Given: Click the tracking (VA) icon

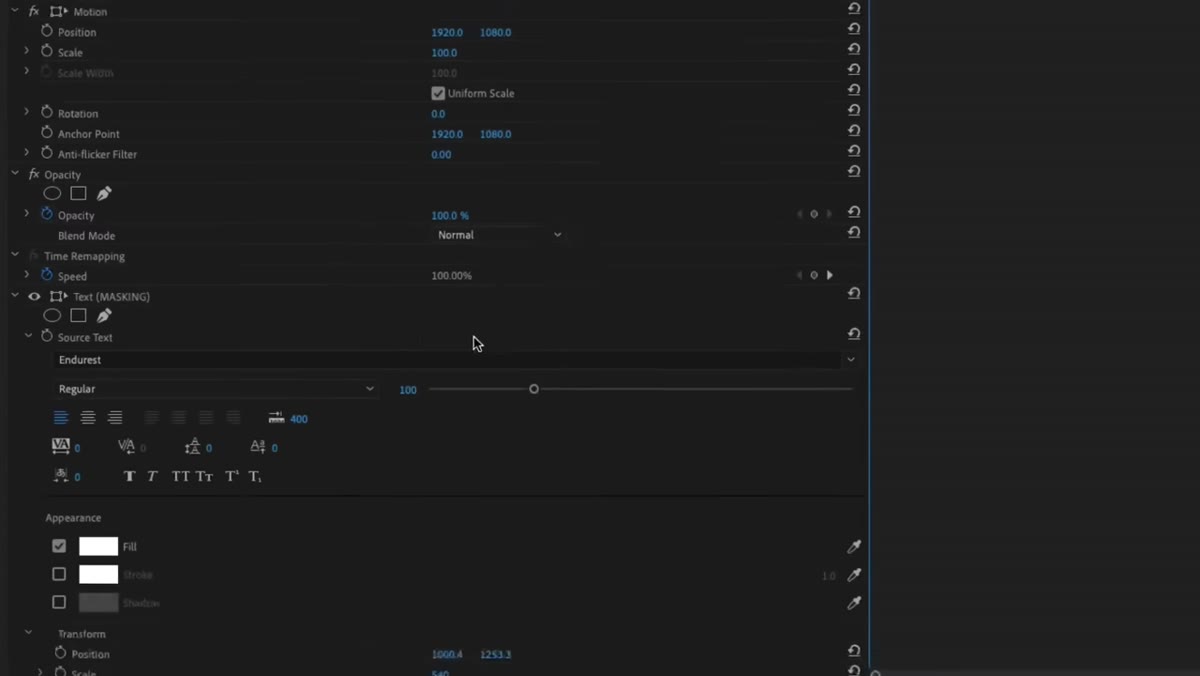Looking at the screenshot, I should coord(61,446).
